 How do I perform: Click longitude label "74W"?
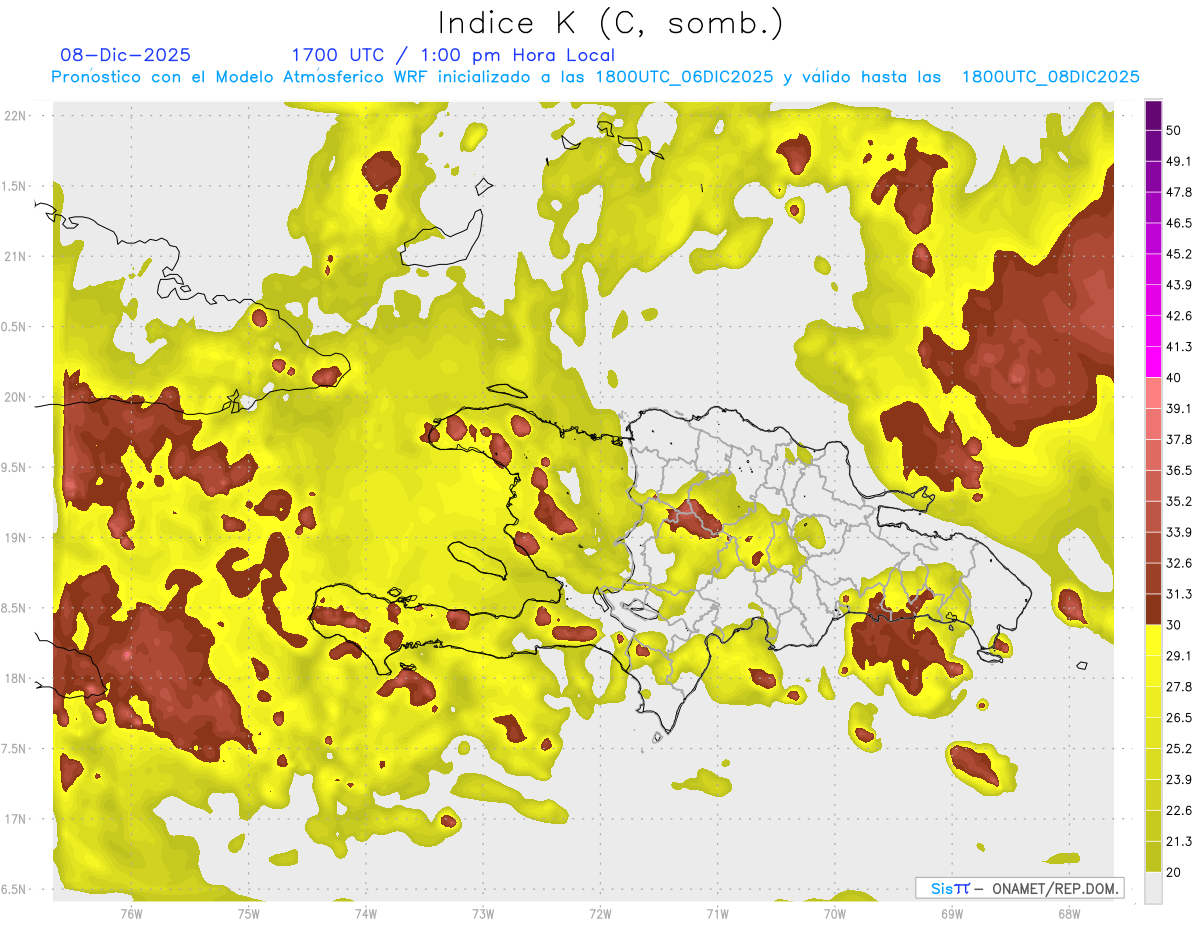(x=366, y=914)
